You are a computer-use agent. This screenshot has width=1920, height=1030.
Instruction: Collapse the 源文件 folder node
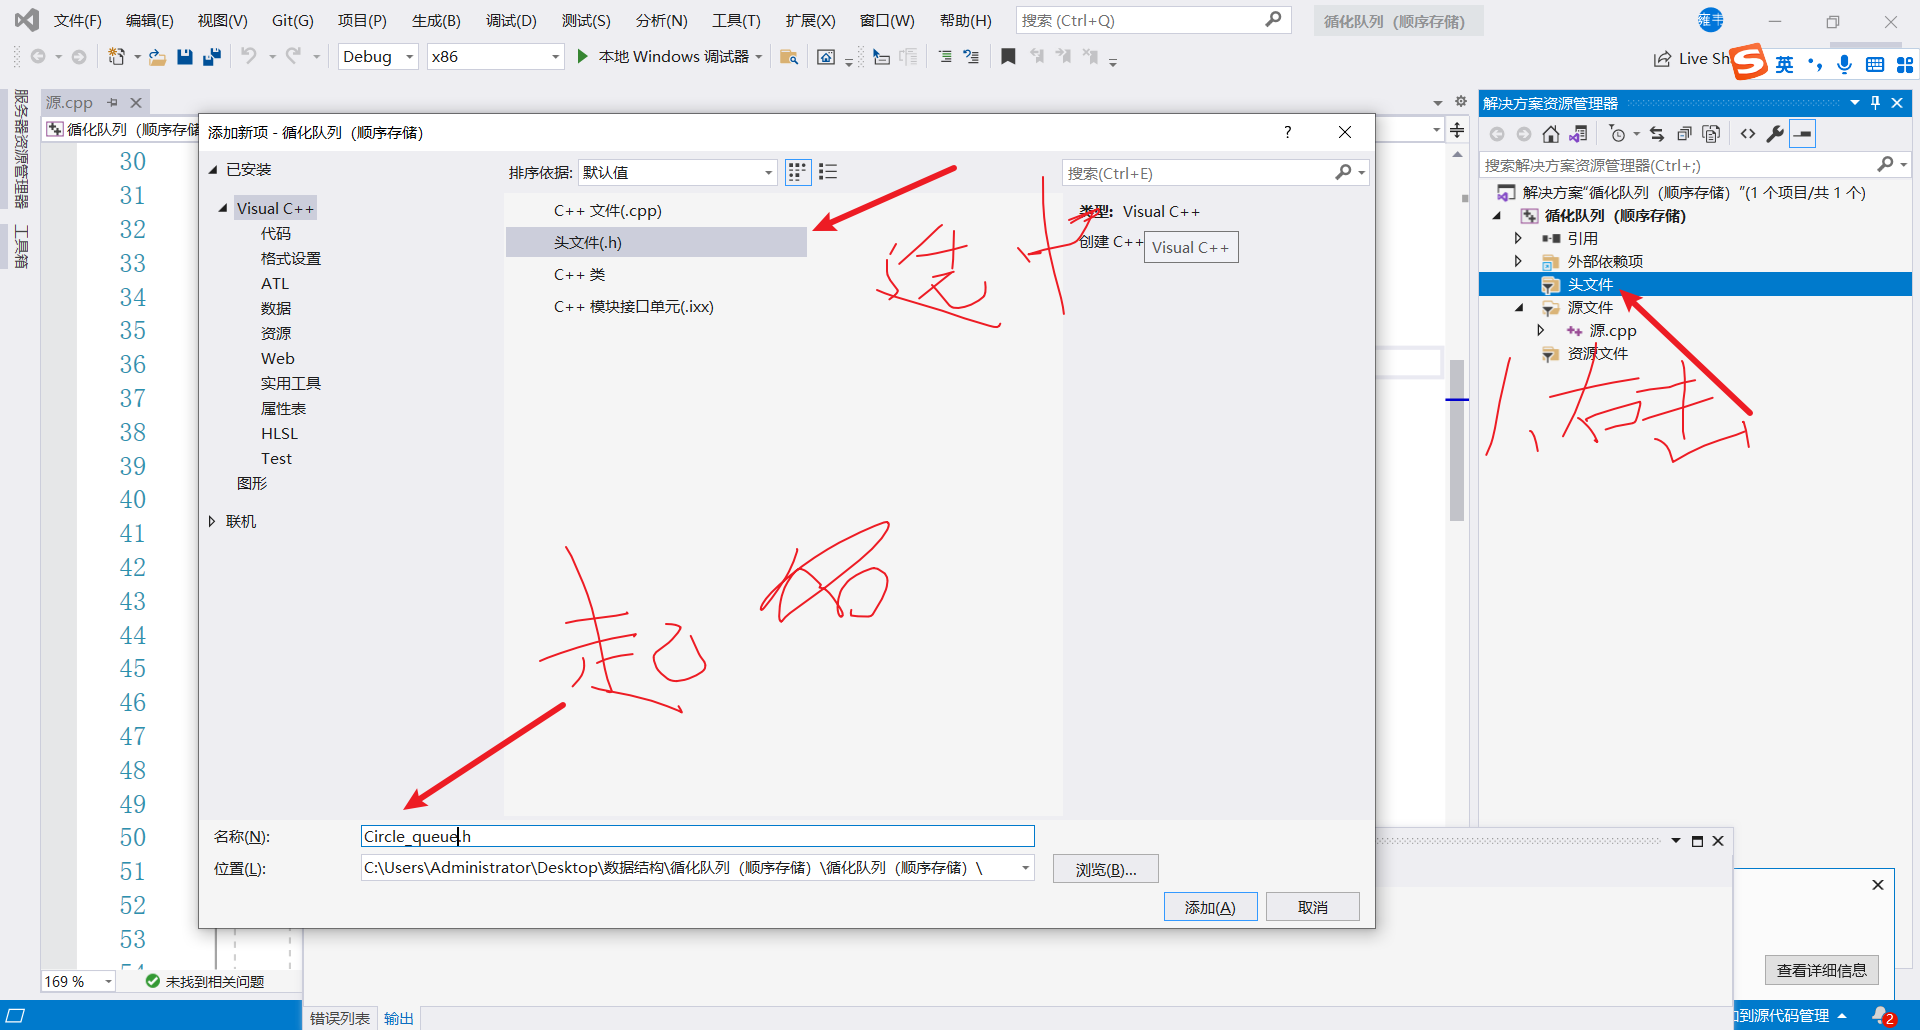pos(1519,308)
